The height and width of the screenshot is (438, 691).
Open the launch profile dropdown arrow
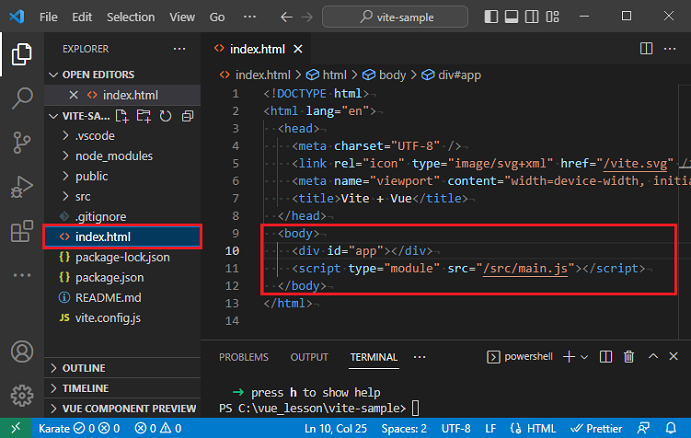pyautogui.click(x=584, y=357)
